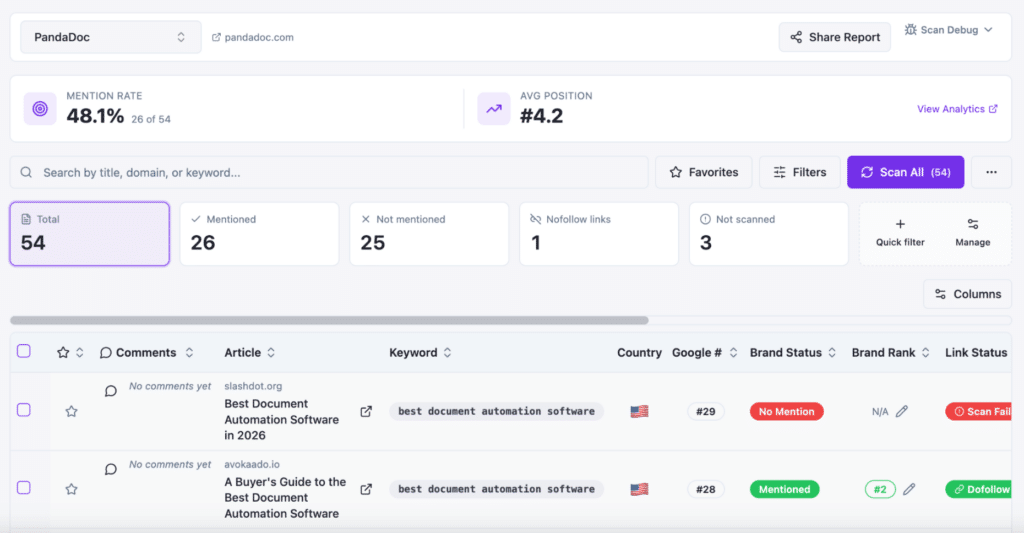
Task: Click the Favorites button
Action: coord(703,172)
